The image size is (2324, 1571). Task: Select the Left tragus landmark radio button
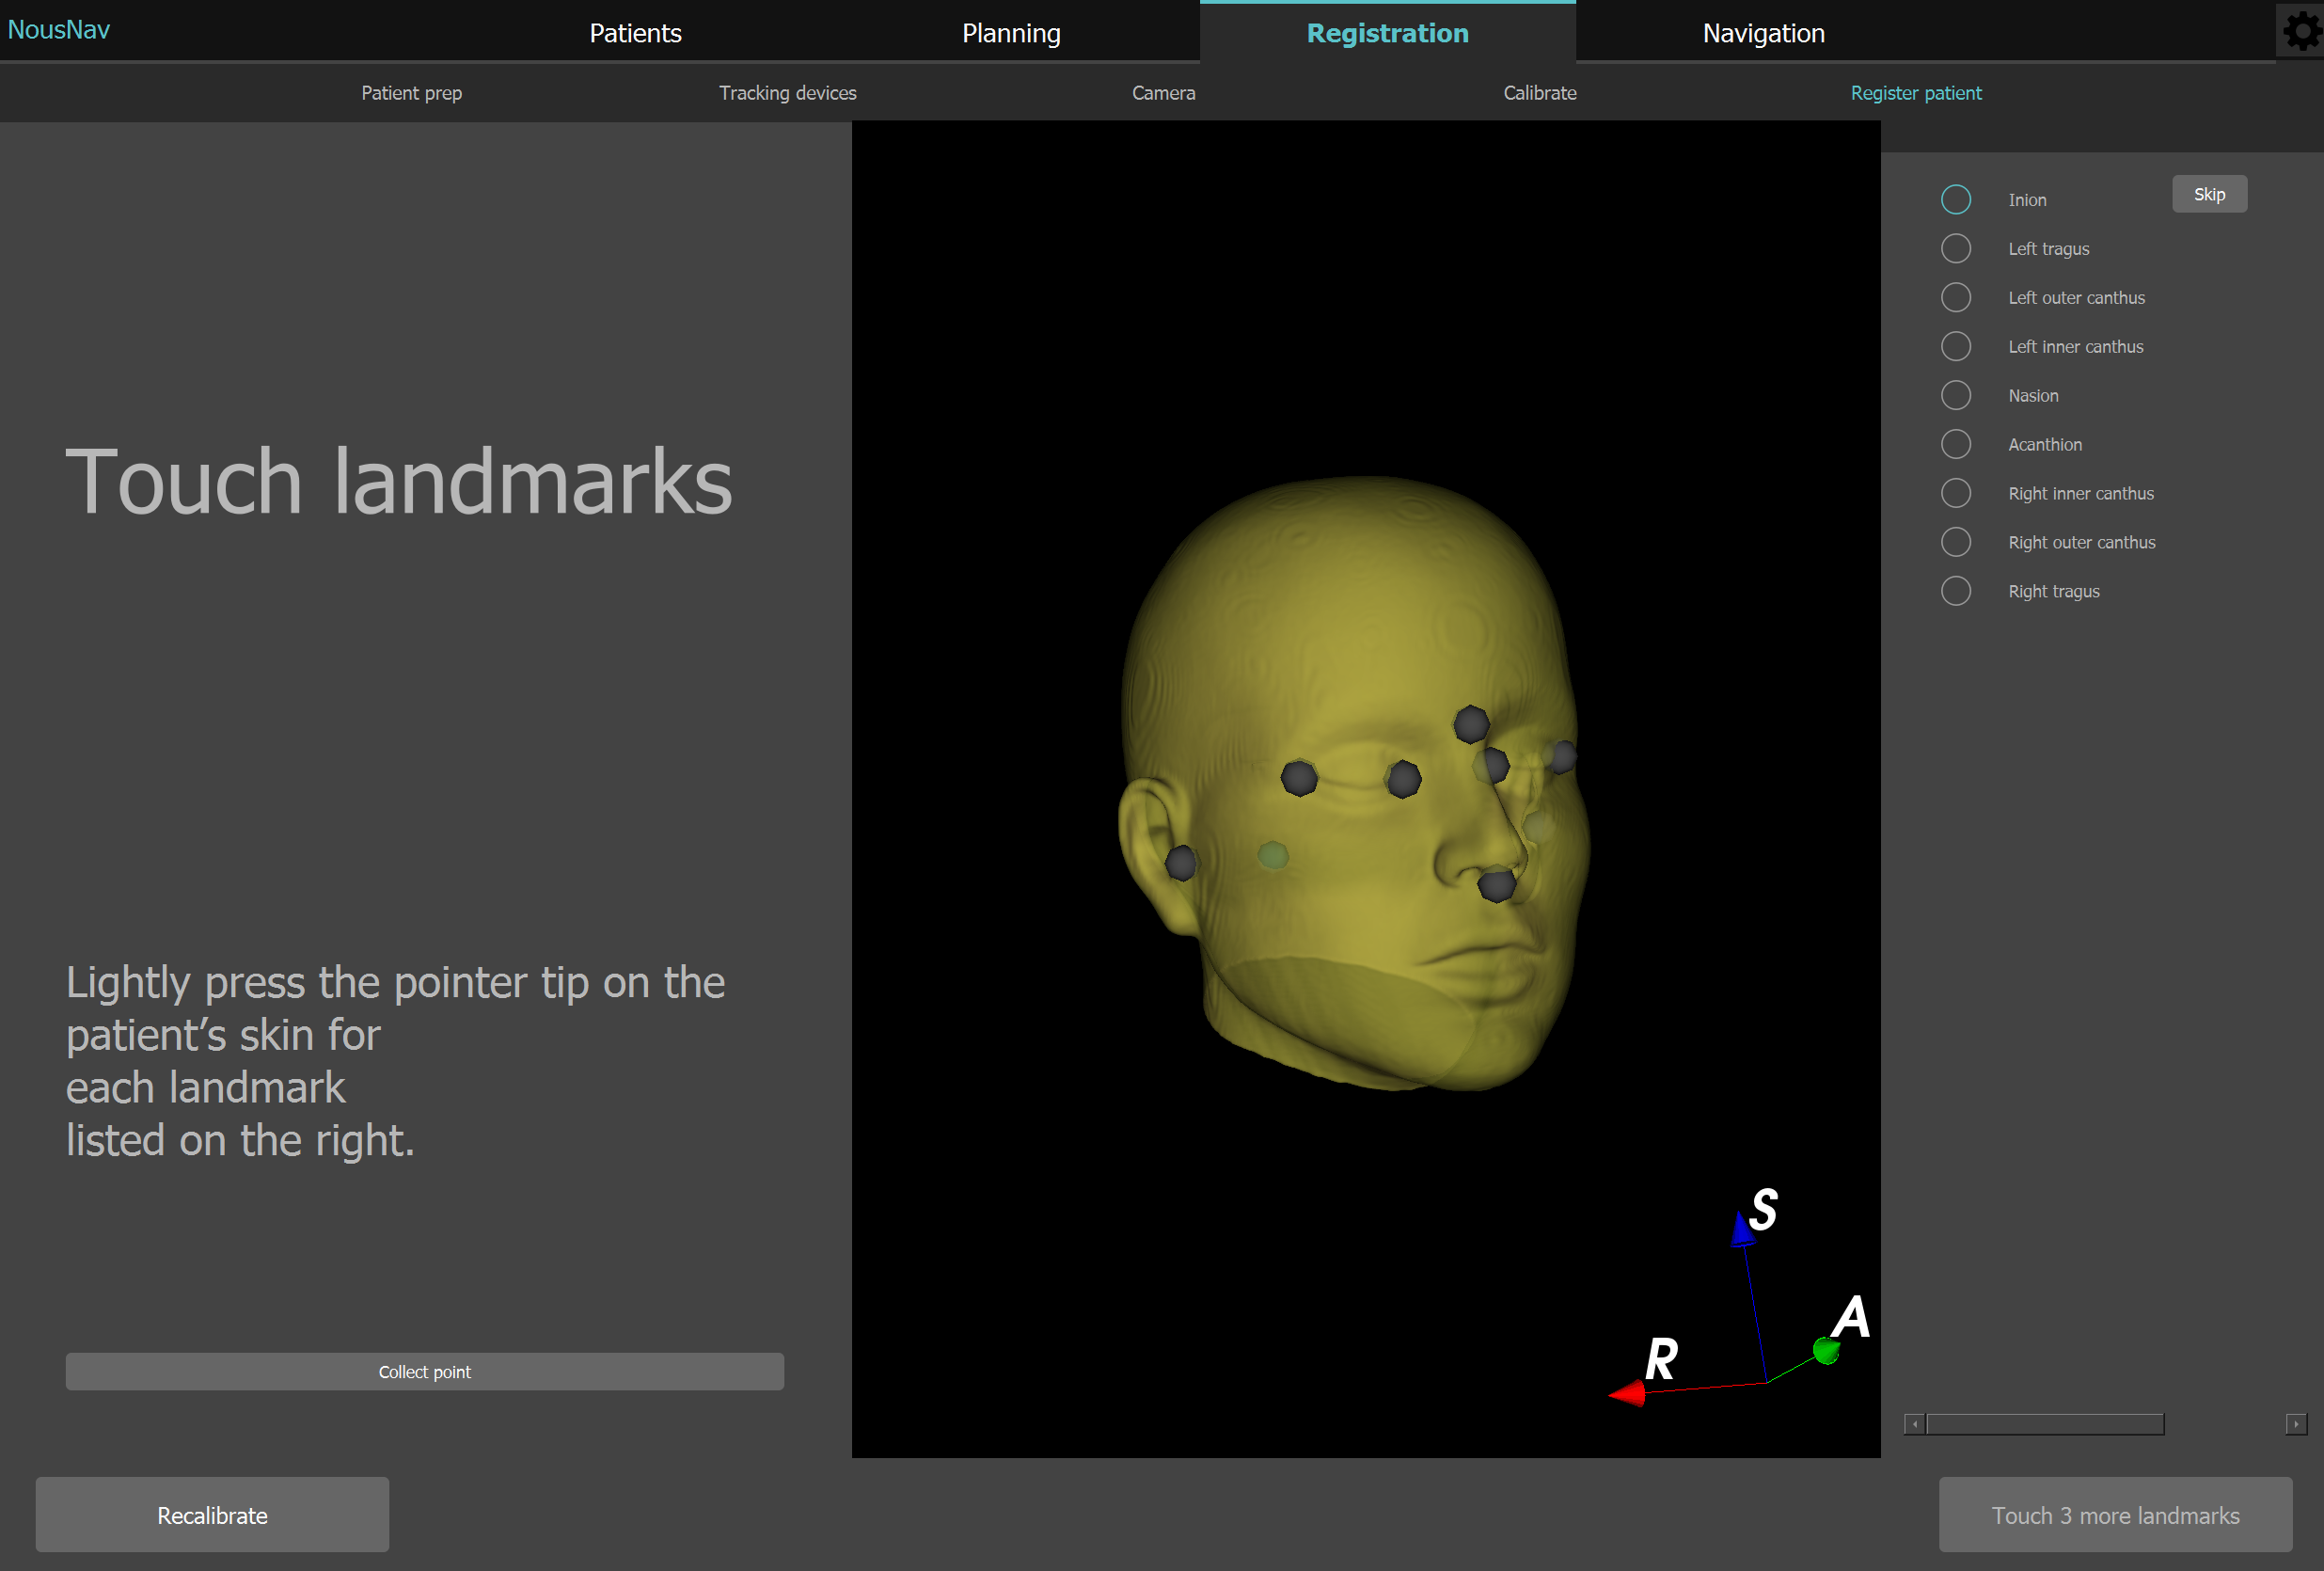click(x=1956, y=248)
